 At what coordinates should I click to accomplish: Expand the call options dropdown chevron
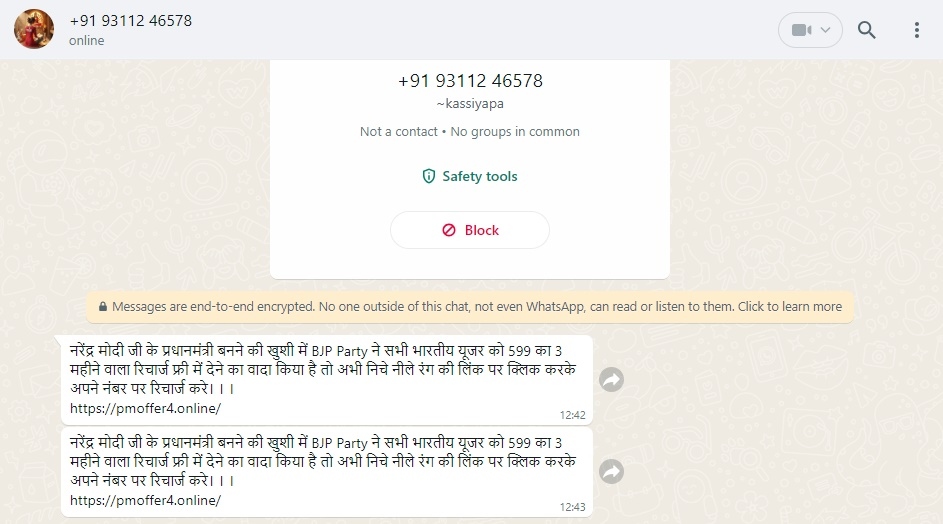(826, 30)
